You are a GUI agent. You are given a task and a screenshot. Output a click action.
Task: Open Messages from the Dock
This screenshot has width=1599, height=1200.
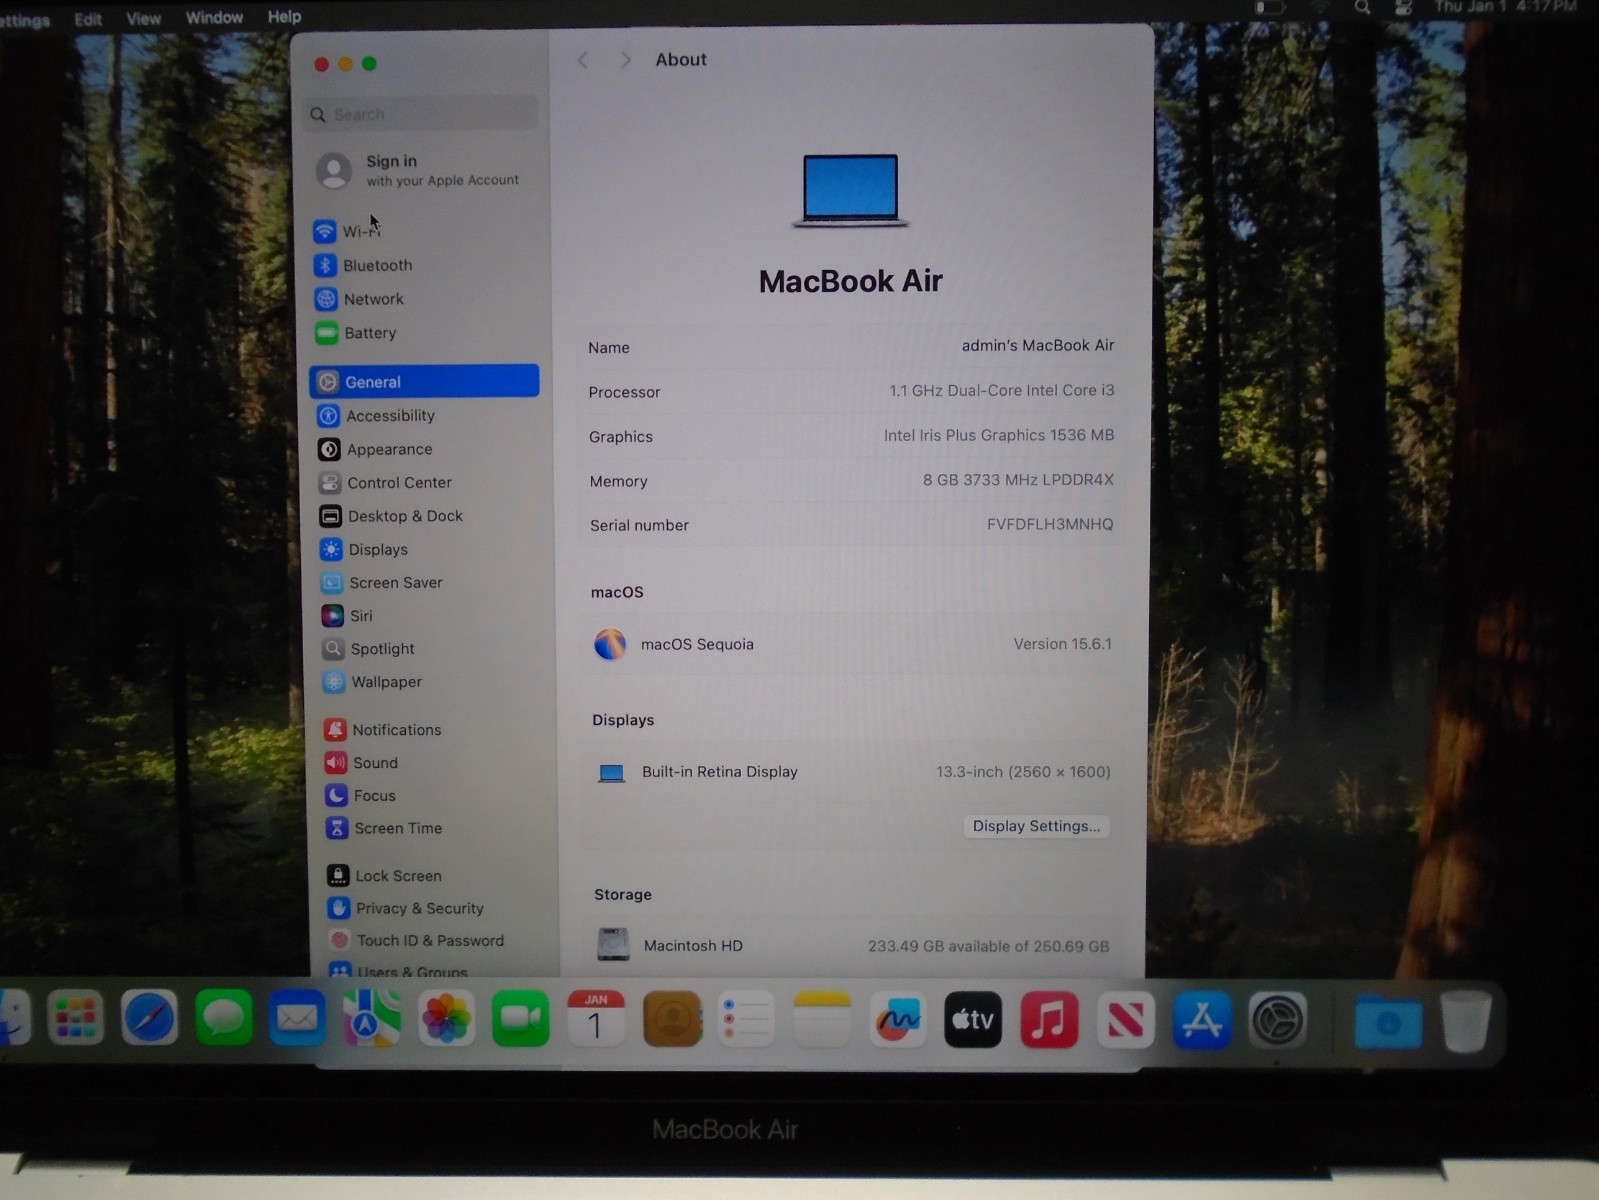(224, 1019)
